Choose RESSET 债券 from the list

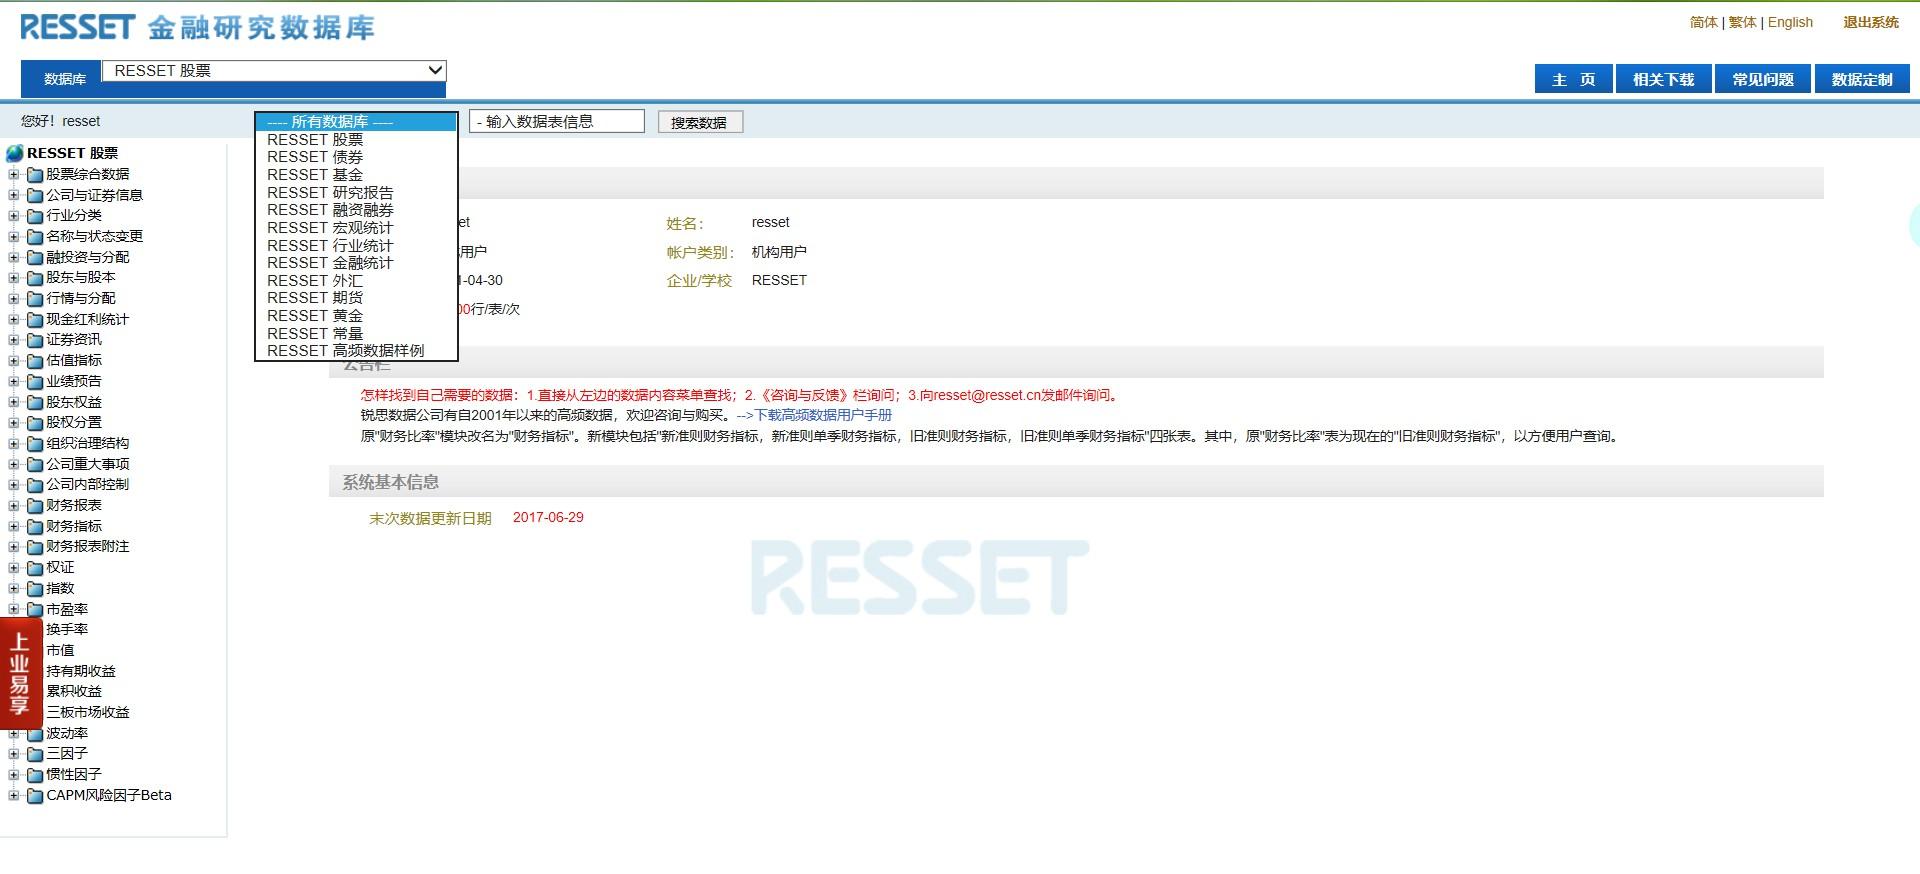pos(356,157)
